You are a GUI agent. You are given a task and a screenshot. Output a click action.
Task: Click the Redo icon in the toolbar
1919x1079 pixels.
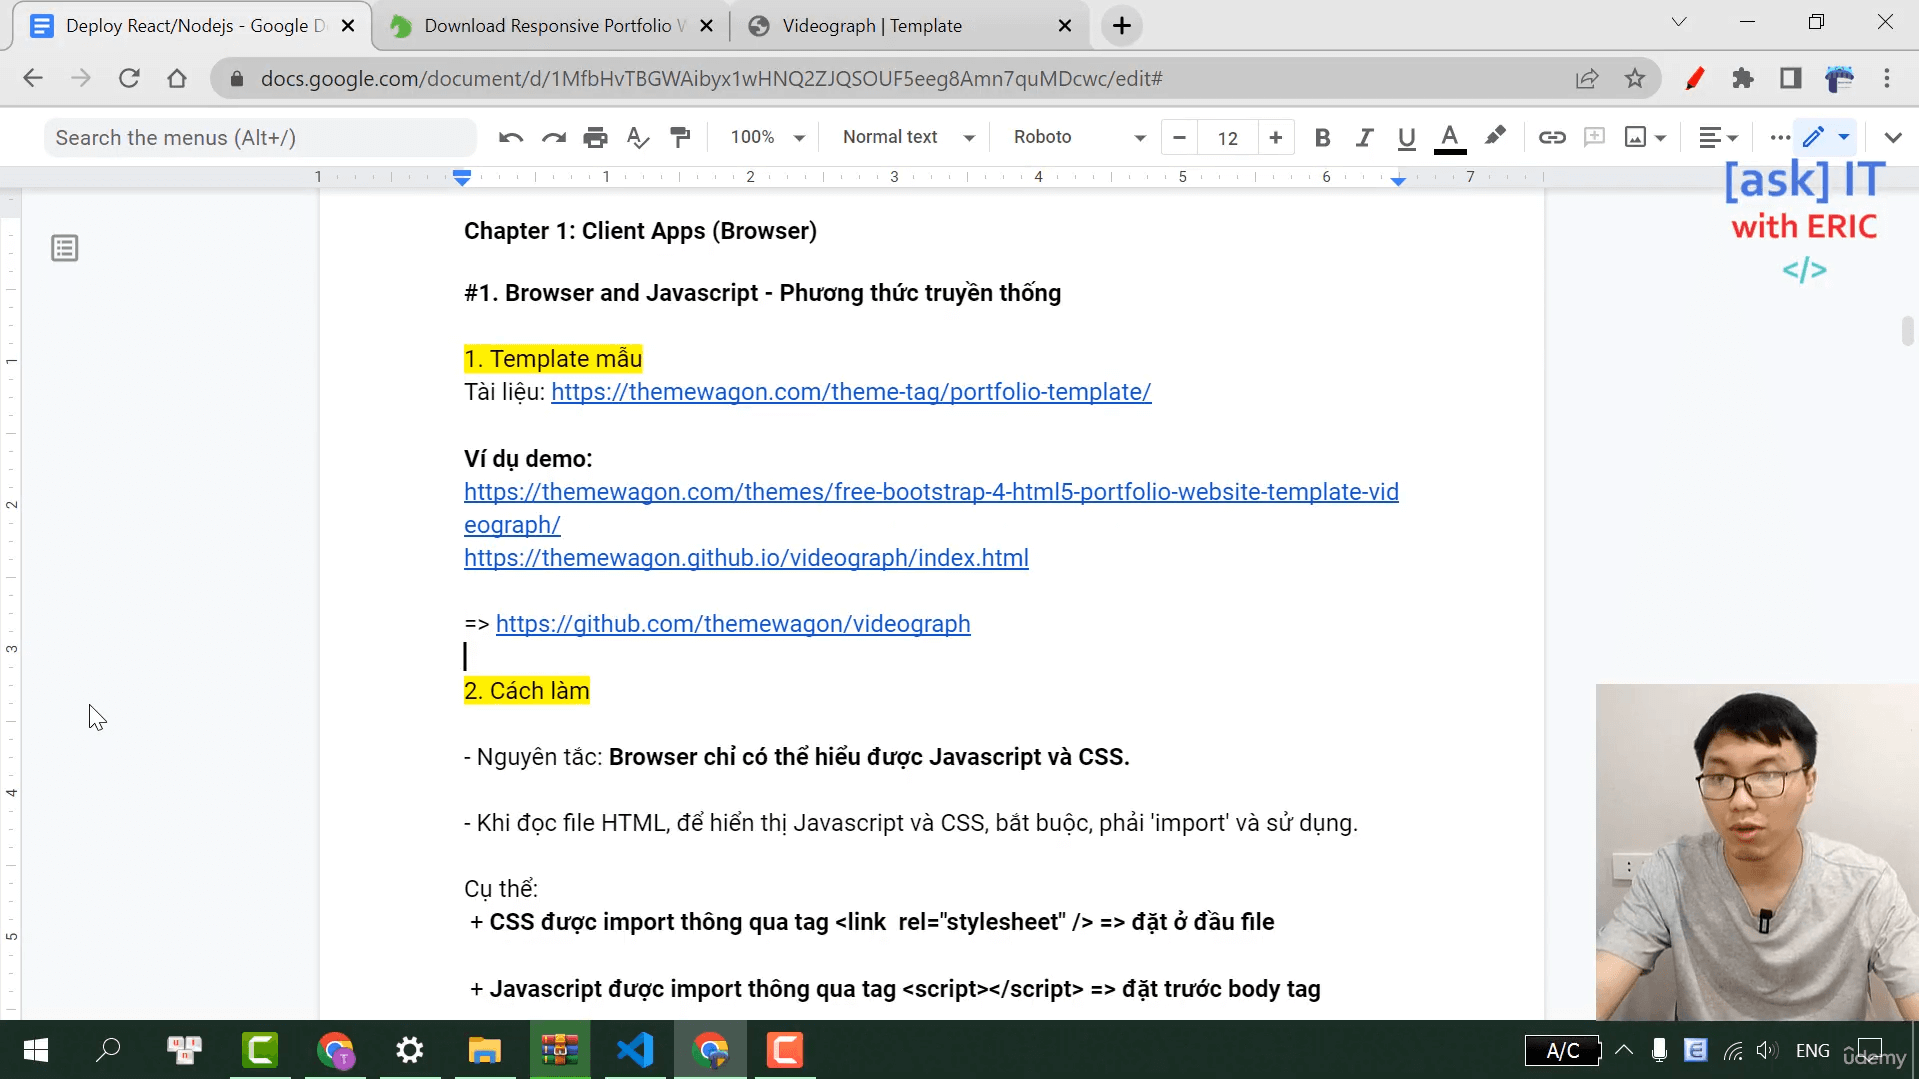(x=553, y=137)
